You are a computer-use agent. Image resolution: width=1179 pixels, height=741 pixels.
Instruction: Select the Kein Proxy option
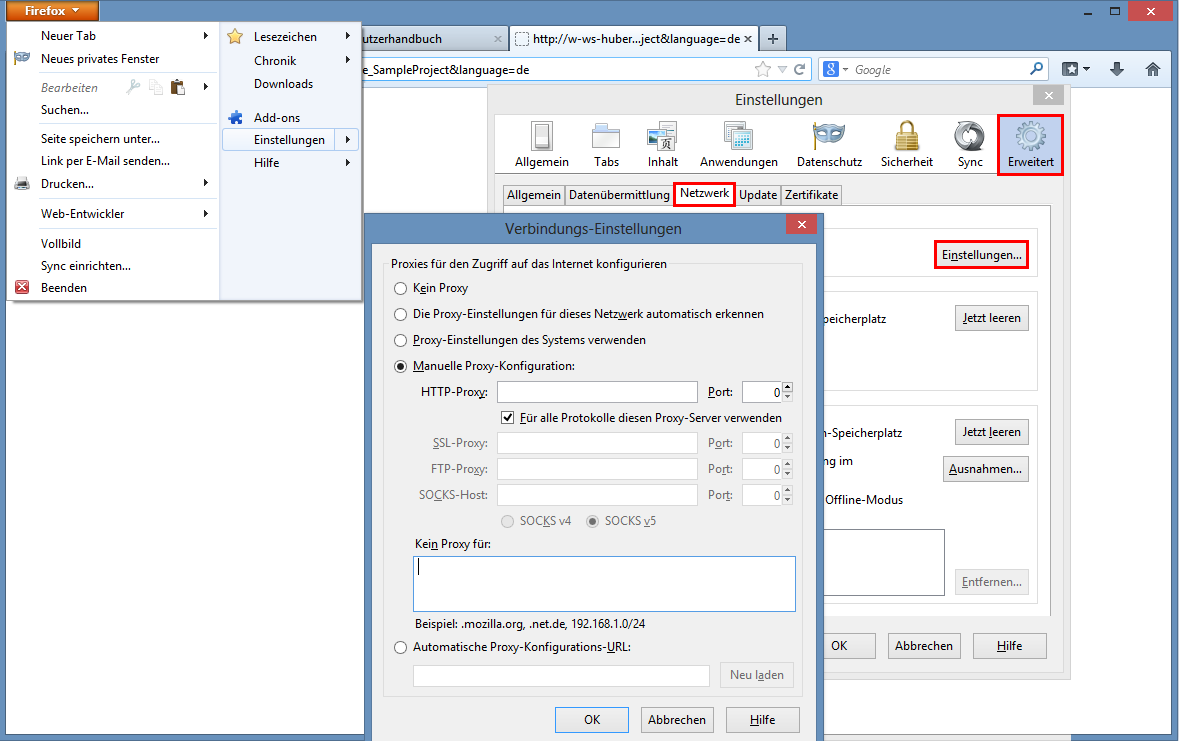point(400,288)
